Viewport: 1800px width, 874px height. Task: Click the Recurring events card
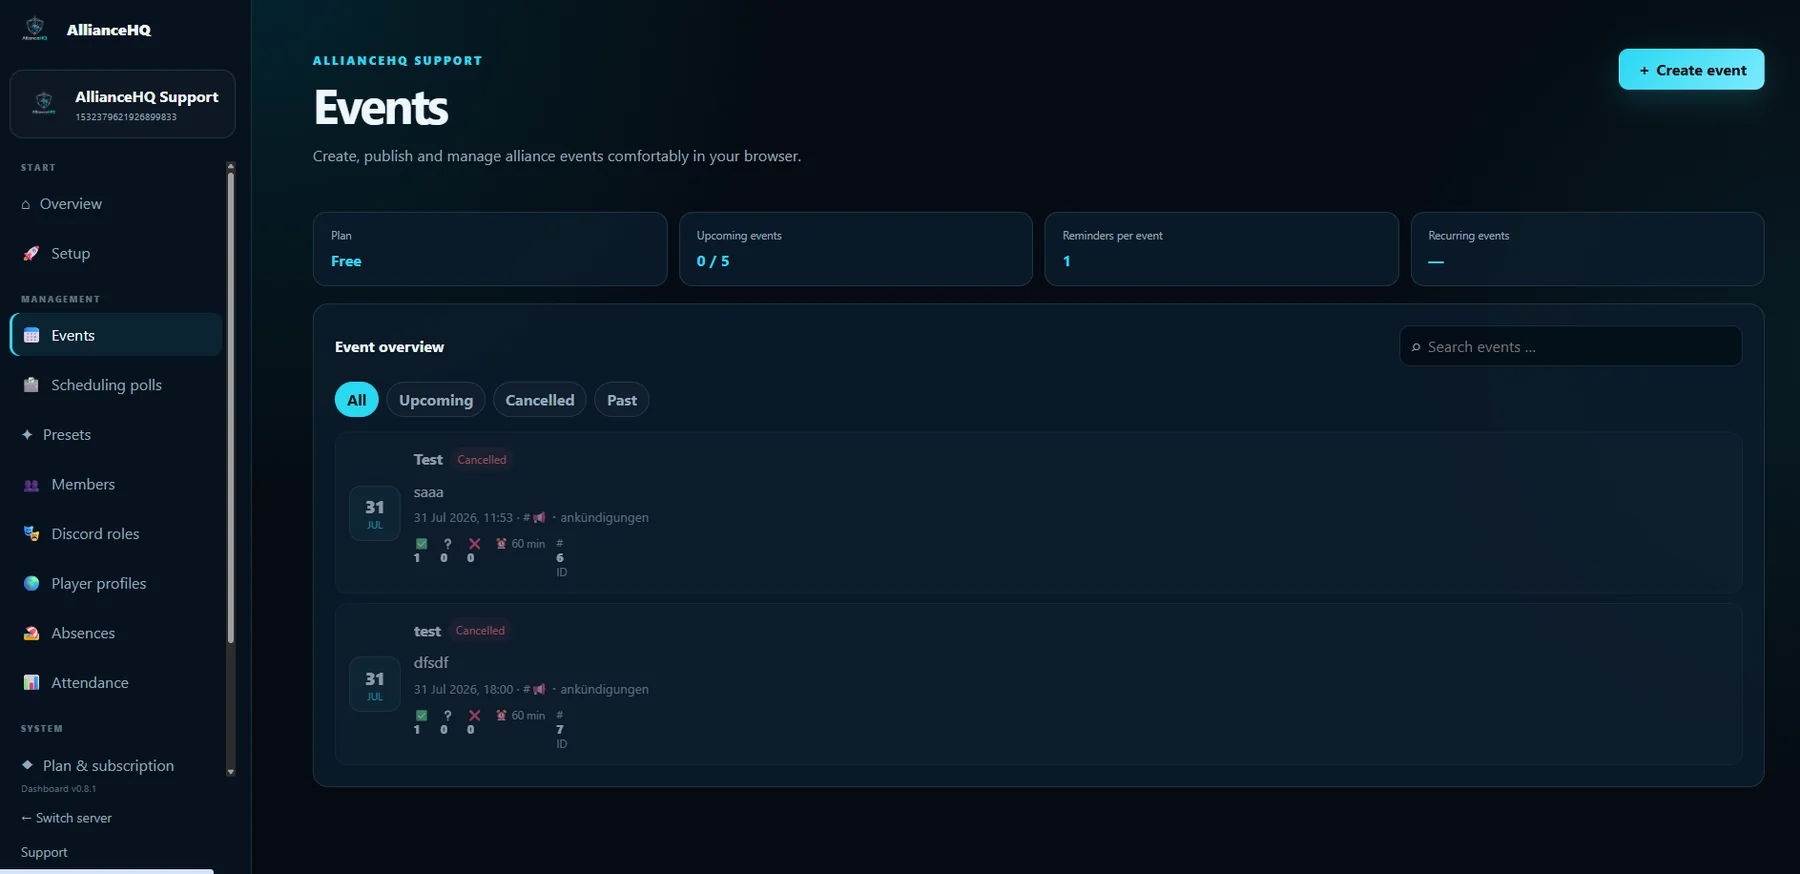(x=1587, y=249)
